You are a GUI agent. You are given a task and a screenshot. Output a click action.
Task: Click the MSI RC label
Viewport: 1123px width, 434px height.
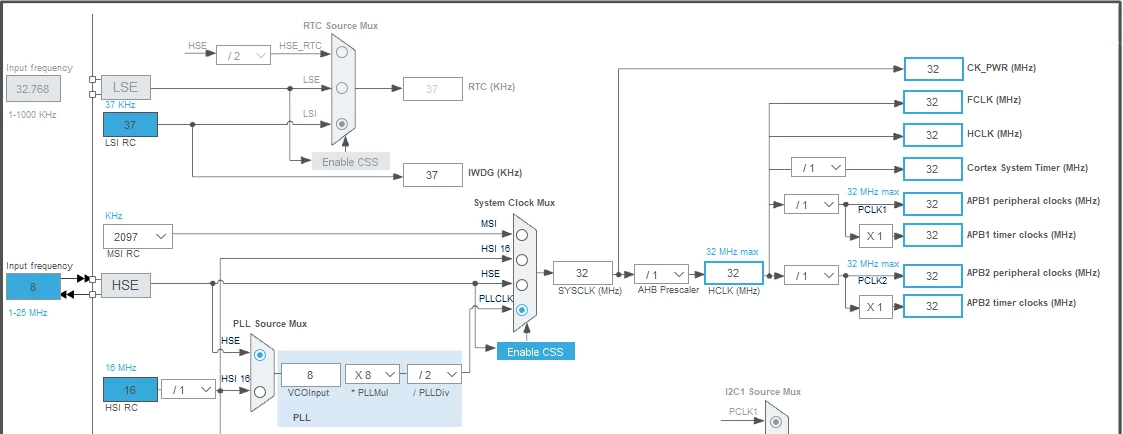click(122, 254)
